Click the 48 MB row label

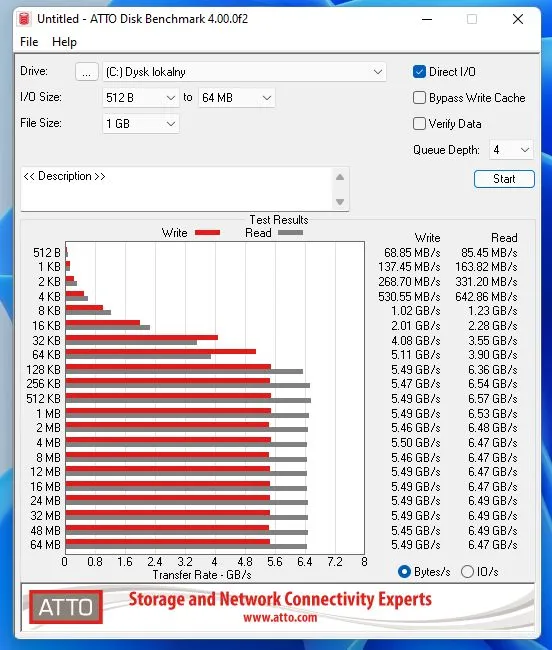click(46, 531)
